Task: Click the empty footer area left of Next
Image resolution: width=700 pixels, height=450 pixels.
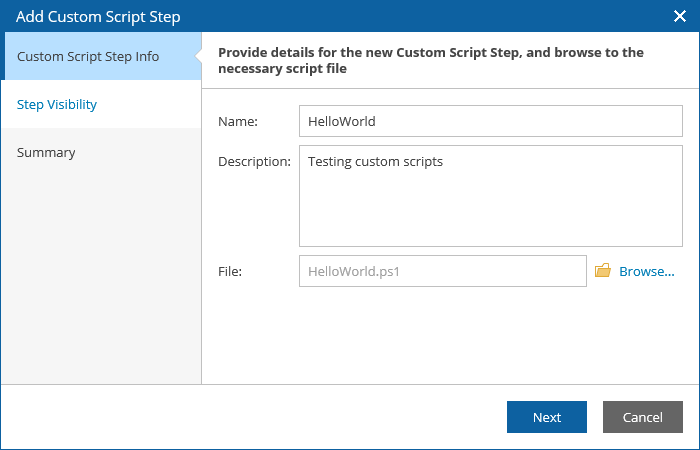Action: (x=250, y=417)
